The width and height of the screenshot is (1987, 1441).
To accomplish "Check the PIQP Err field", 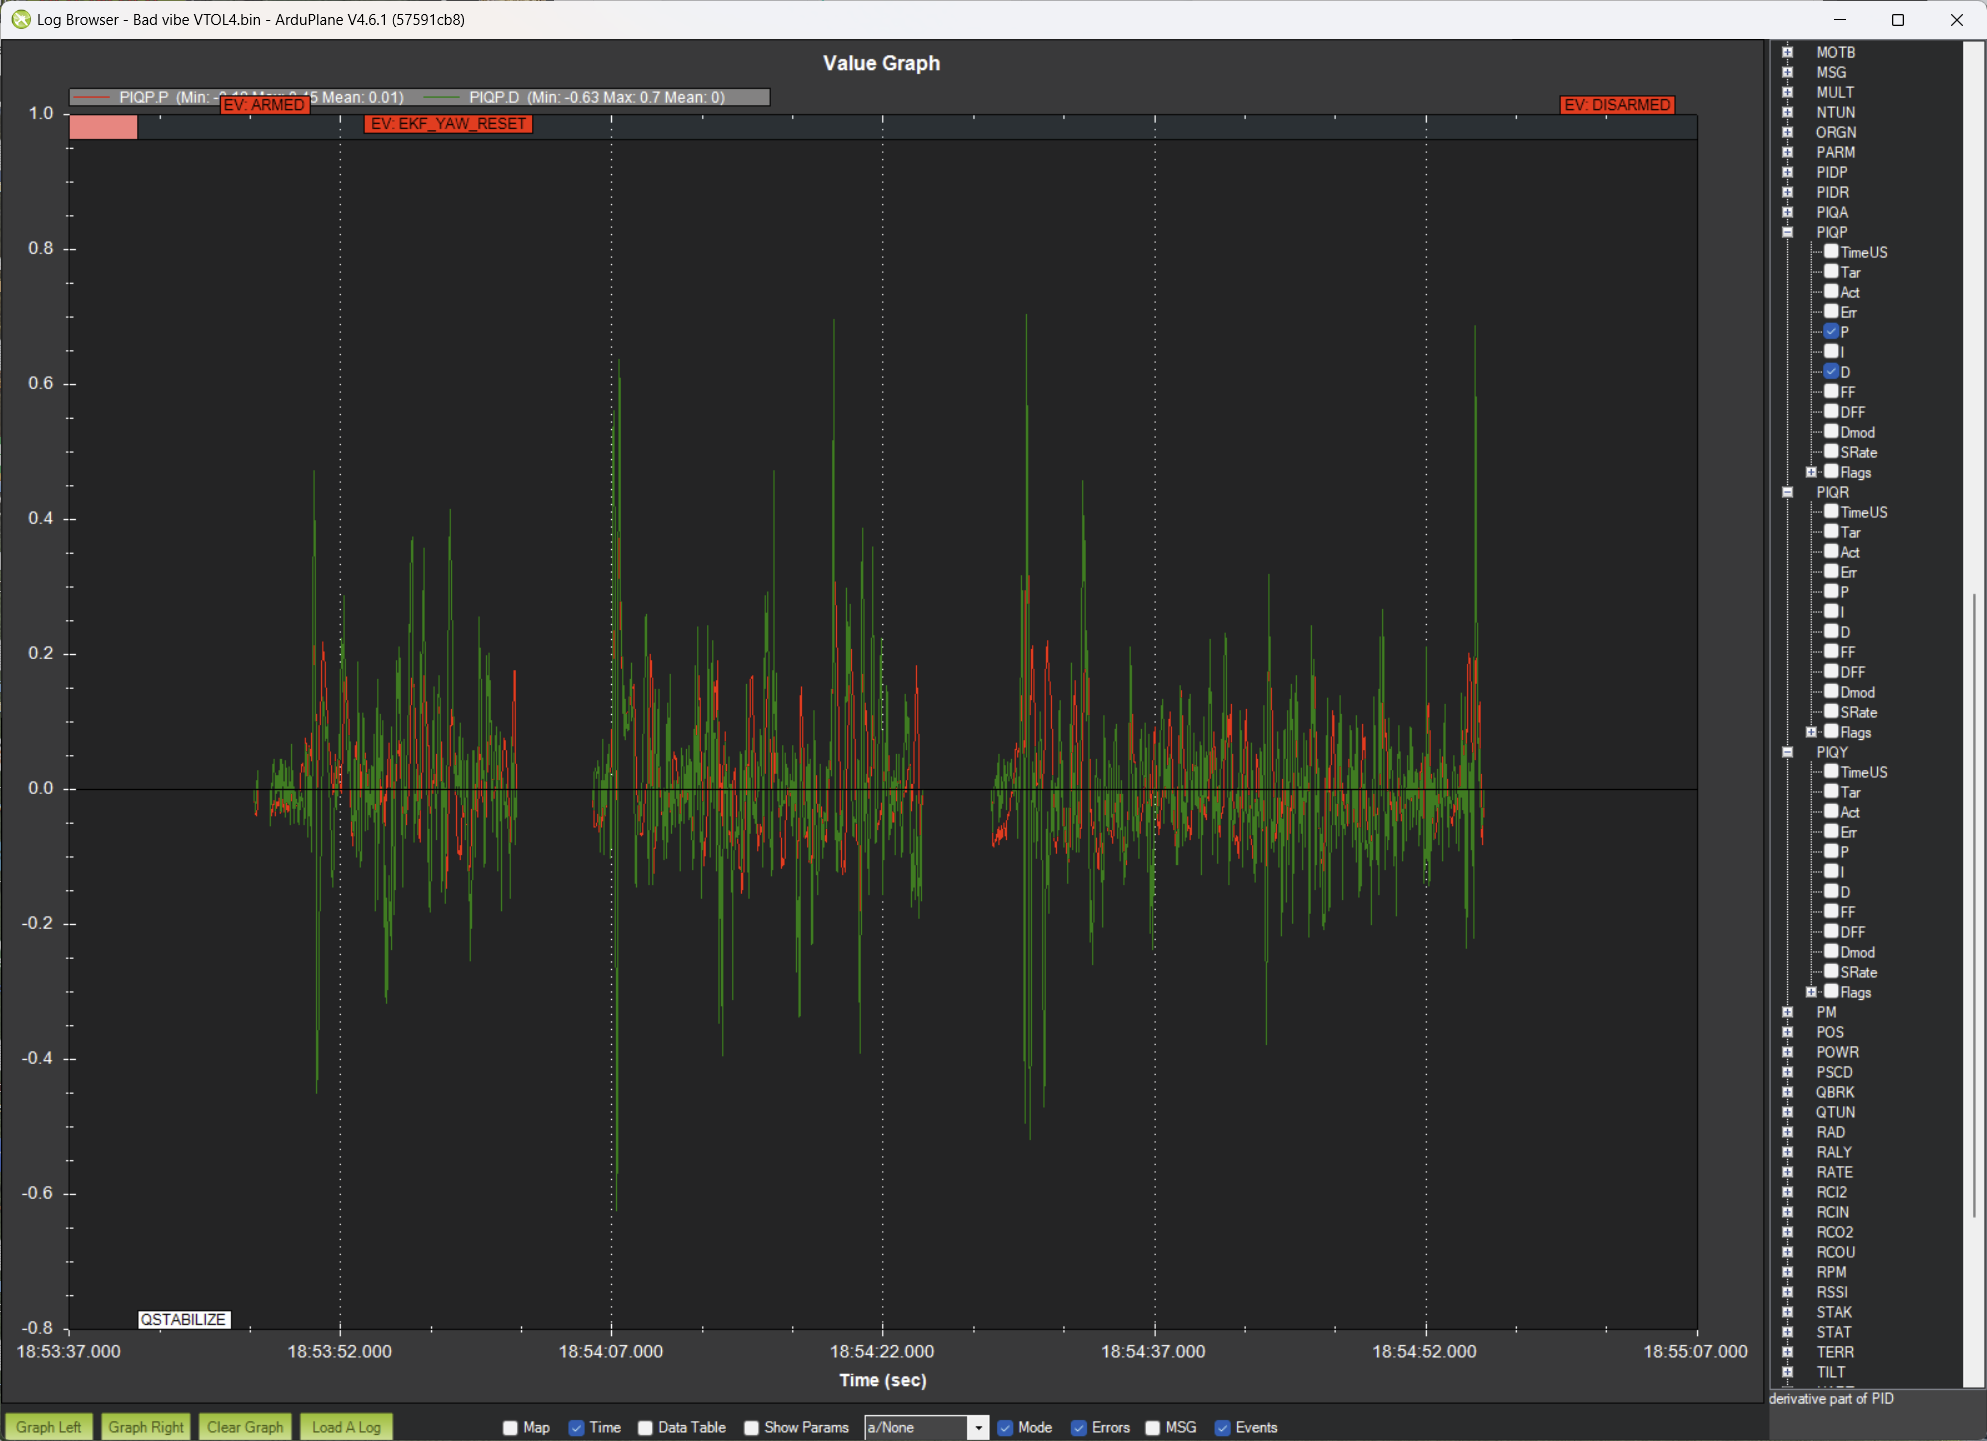I will [x=1831, y=312].
